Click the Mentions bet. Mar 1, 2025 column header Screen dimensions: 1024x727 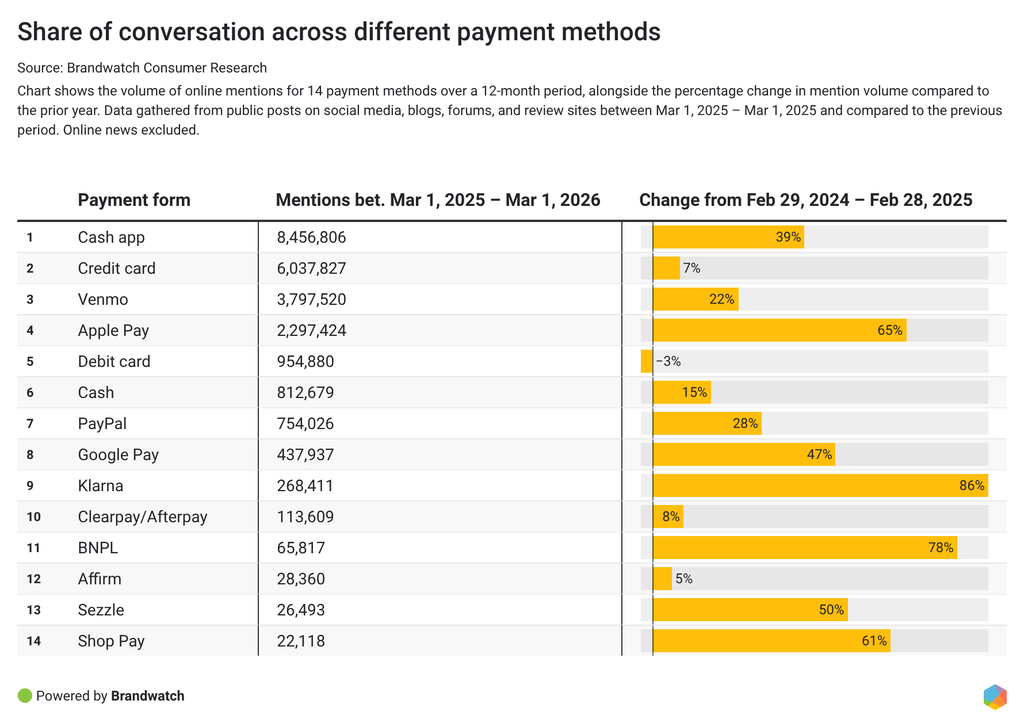click(x=437, y=200)
